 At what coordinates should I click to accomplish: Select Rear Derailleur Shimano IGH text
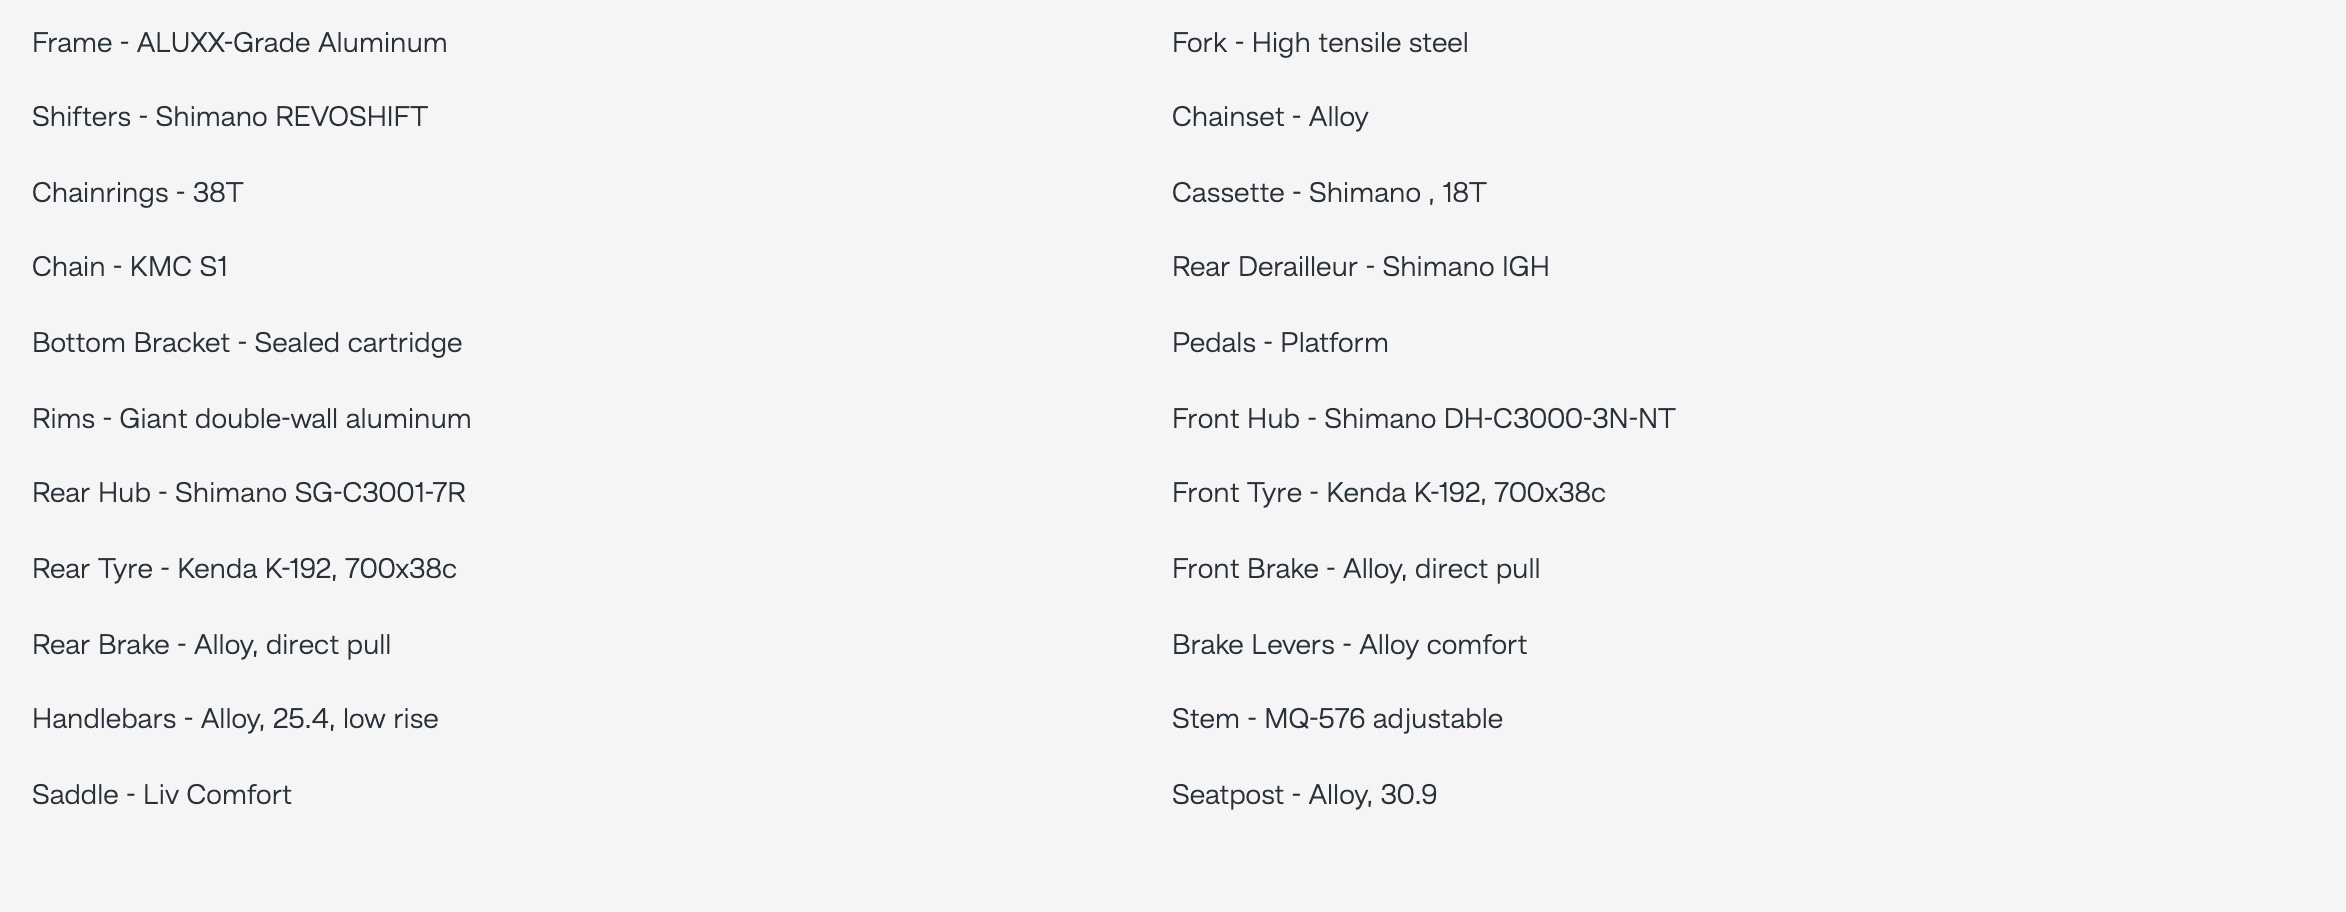click(x=1361, y=267)
